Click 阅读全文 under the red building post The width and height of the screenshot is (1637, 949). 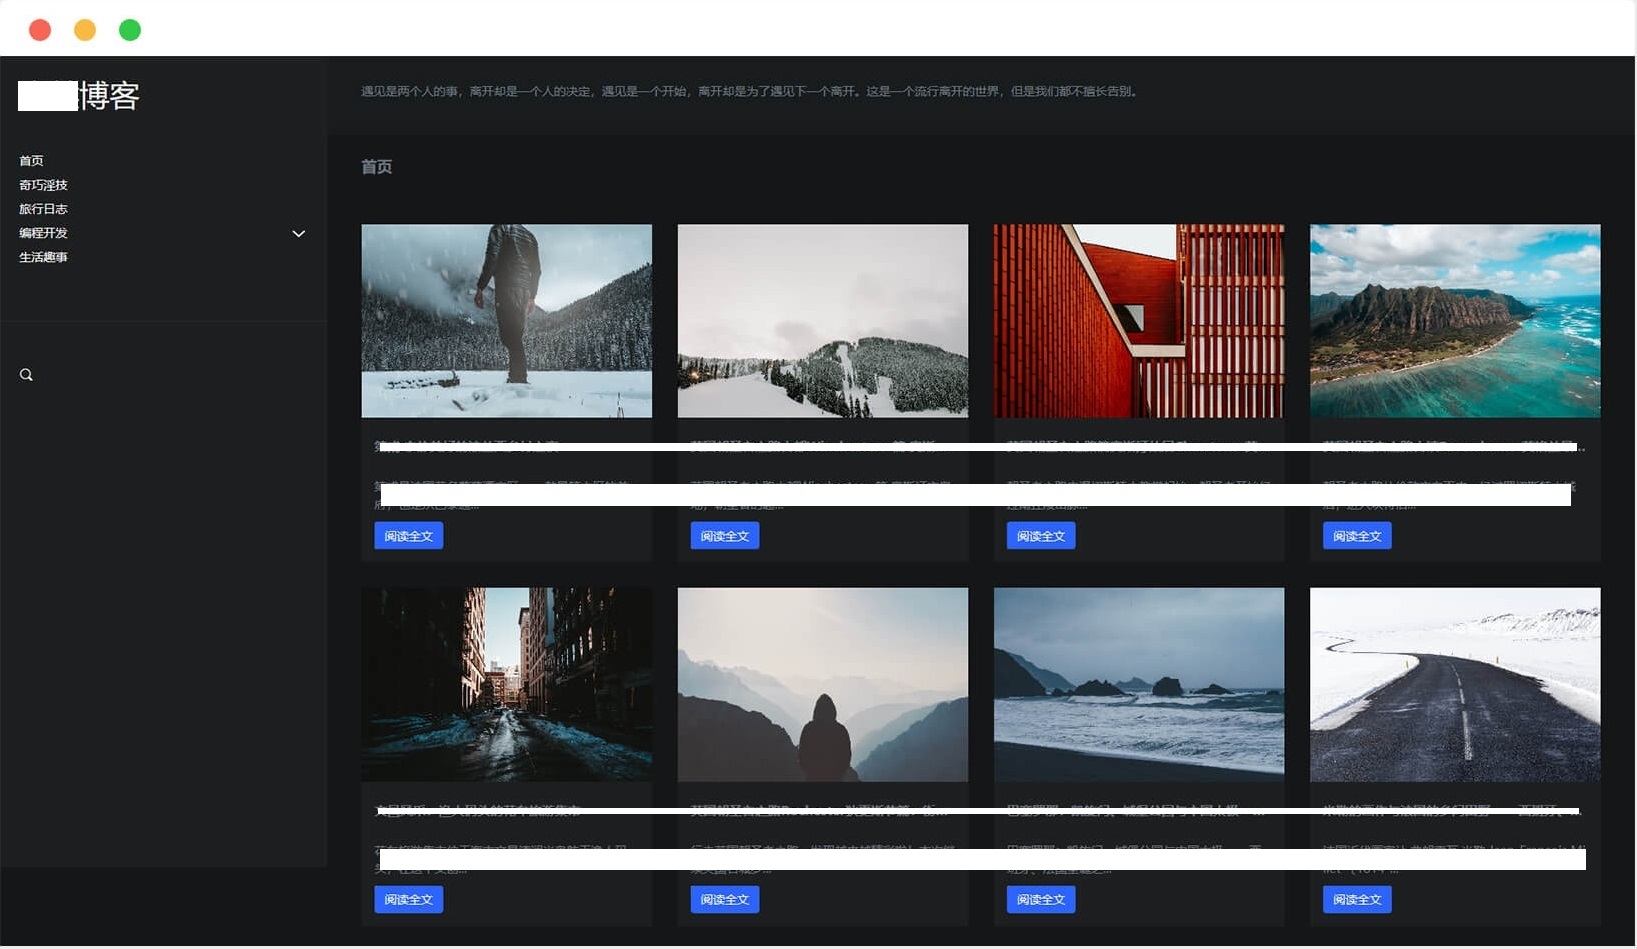tap(1040, 536)
